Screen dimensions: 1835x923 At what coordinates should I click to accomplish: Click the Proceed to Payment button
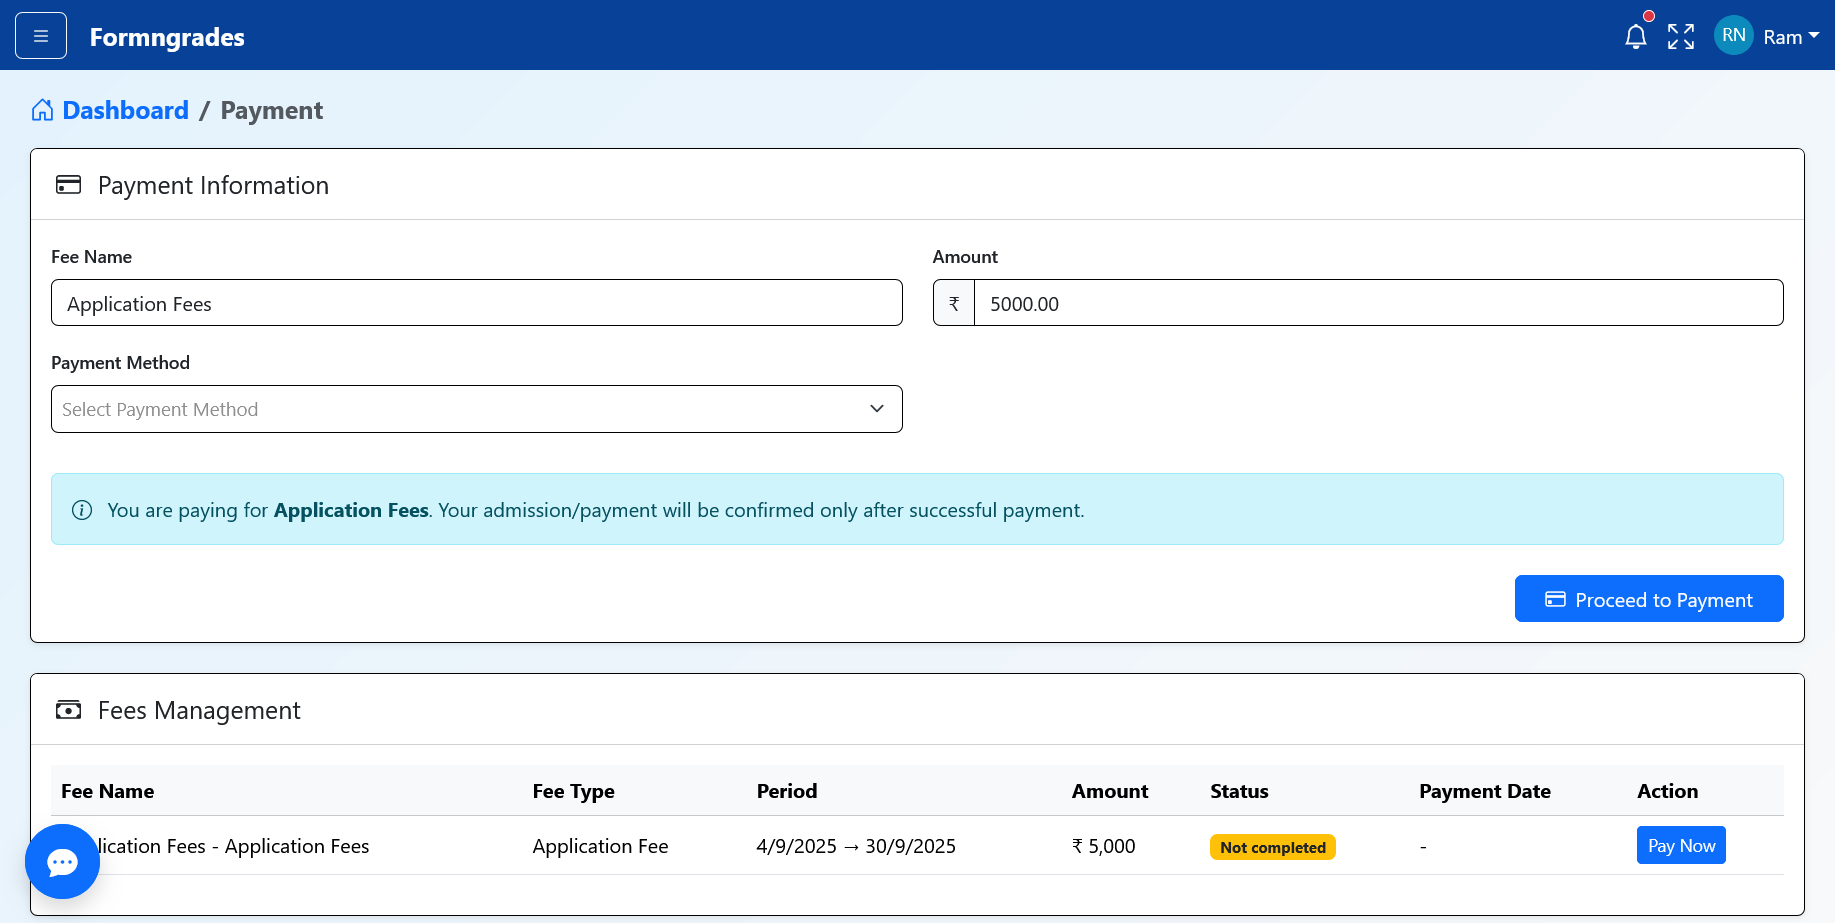[x=1648, y=598]
